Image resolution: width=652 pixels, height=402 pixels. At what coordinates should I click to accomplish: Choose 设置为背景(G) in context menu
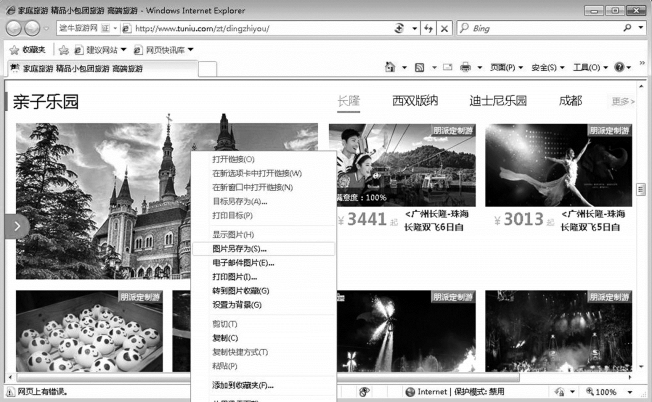(x=264, y=305)
